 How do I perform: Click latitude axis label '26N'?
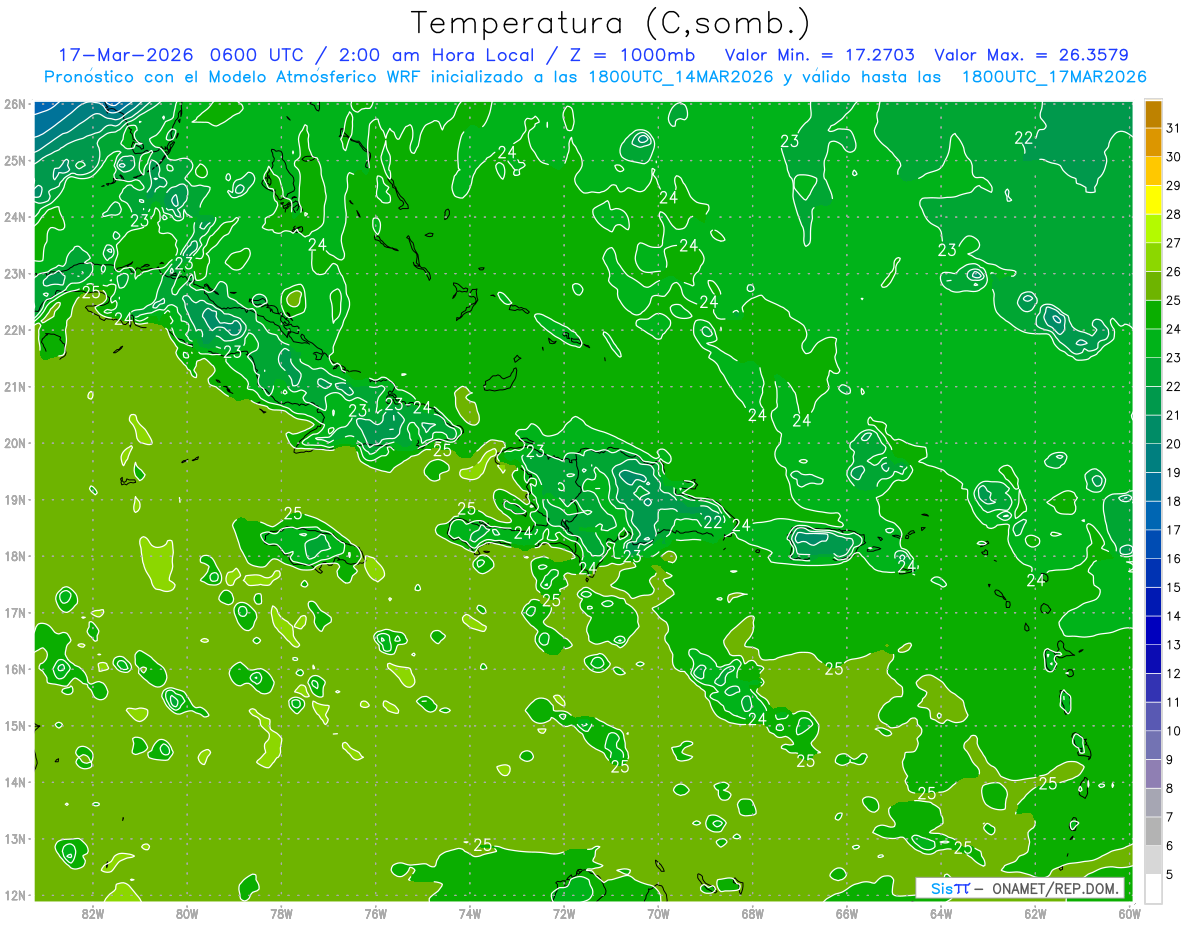coord(14,104)
